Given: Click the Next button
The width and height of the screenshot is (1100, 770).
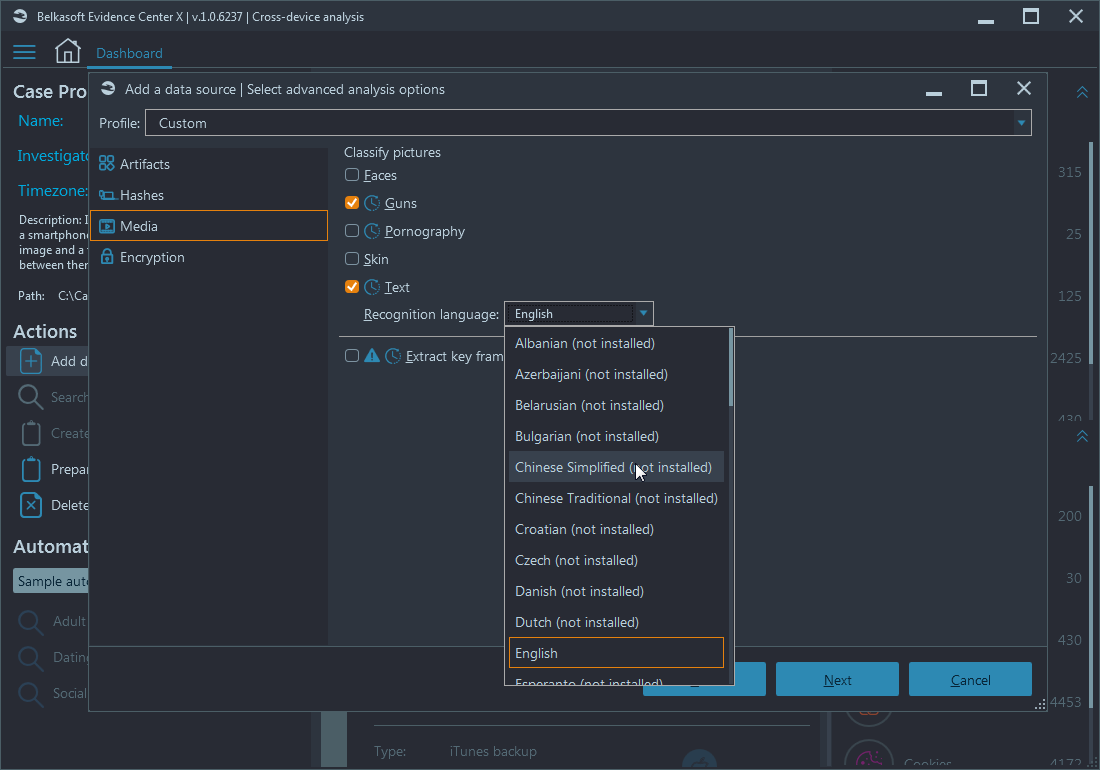Looking at the screenshot, I should pos(837,680).
